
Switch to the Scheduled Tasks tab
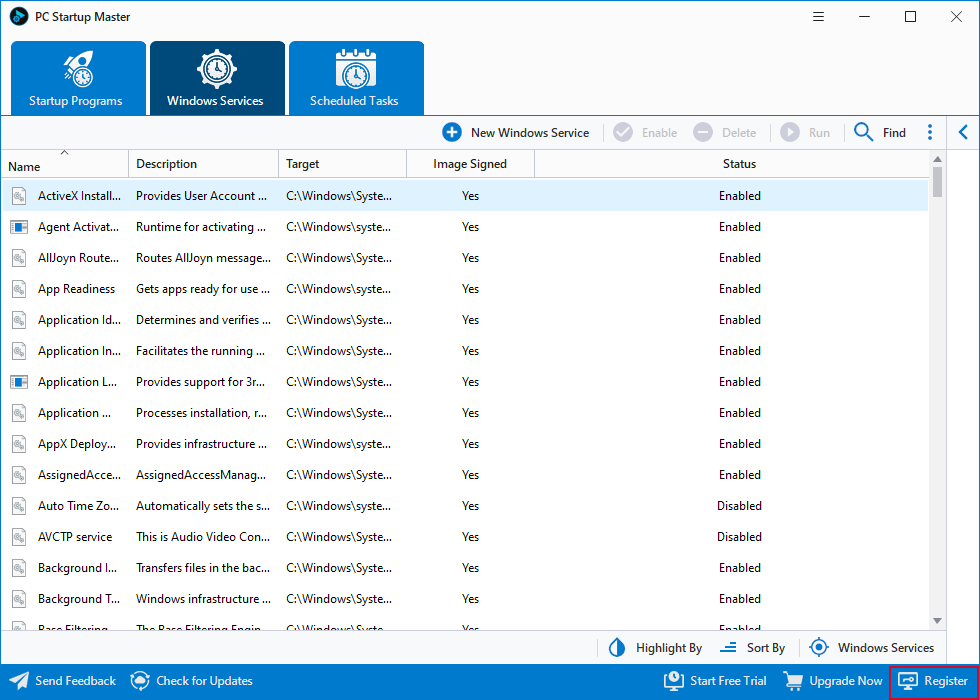coord(356,78)
